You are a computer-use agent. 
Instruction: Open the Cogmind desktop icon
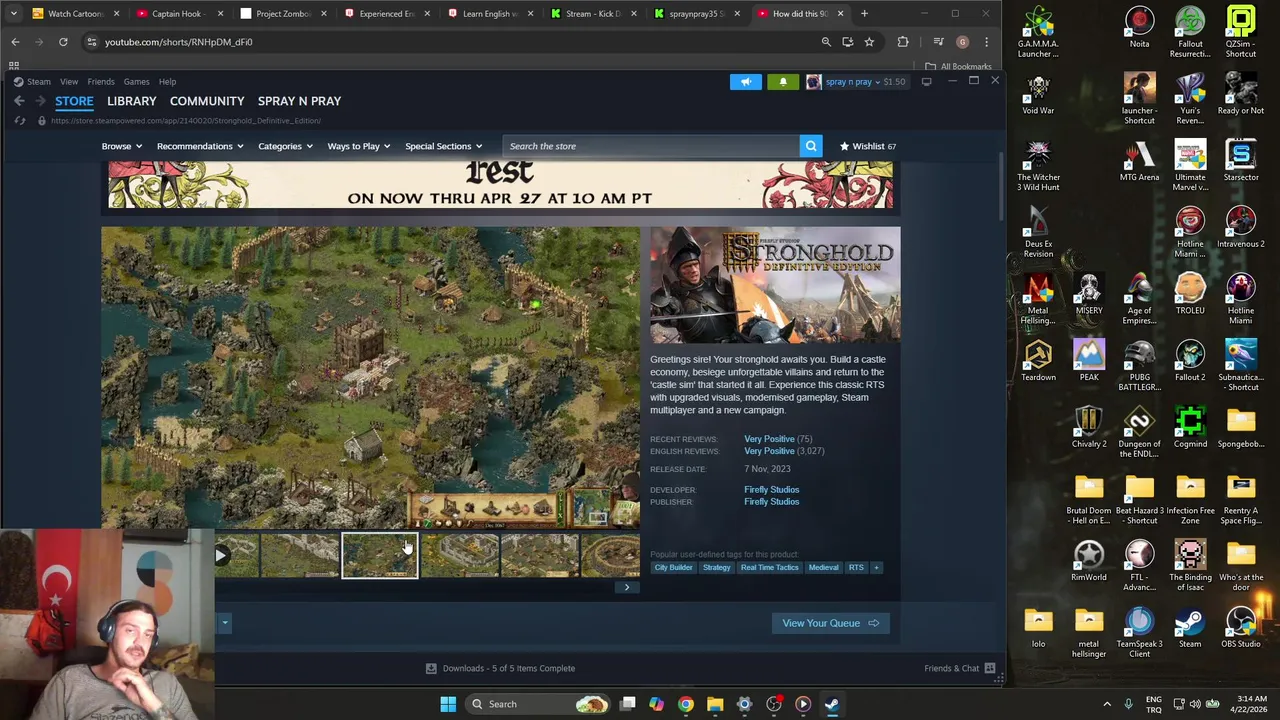[1190, 427]
